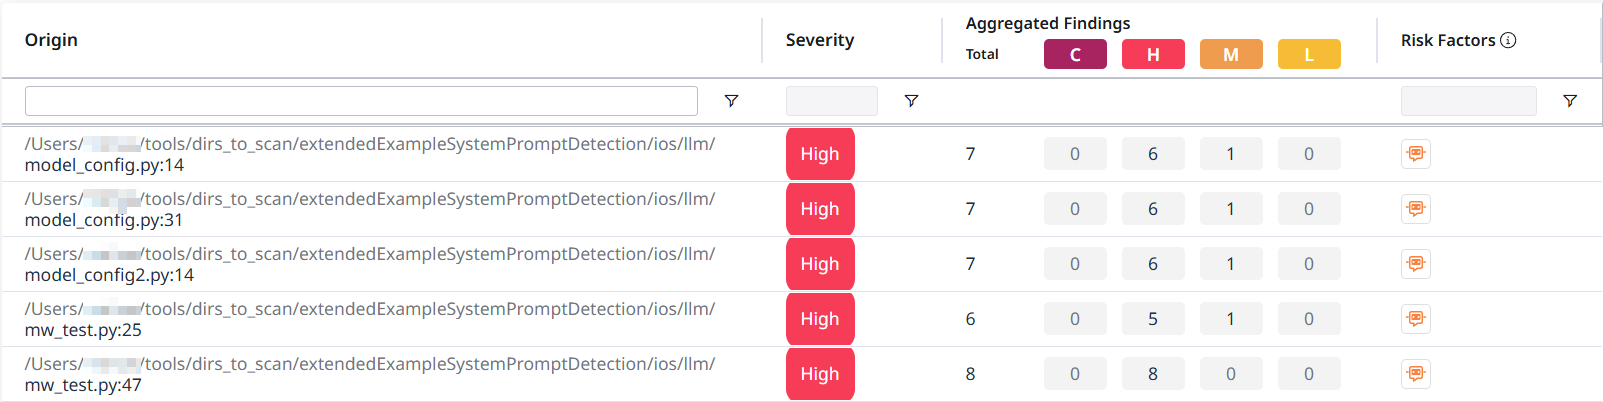1603x402 pixels.
Task: Click the High 'H' severity swatch
Action: coord(1153,54)
